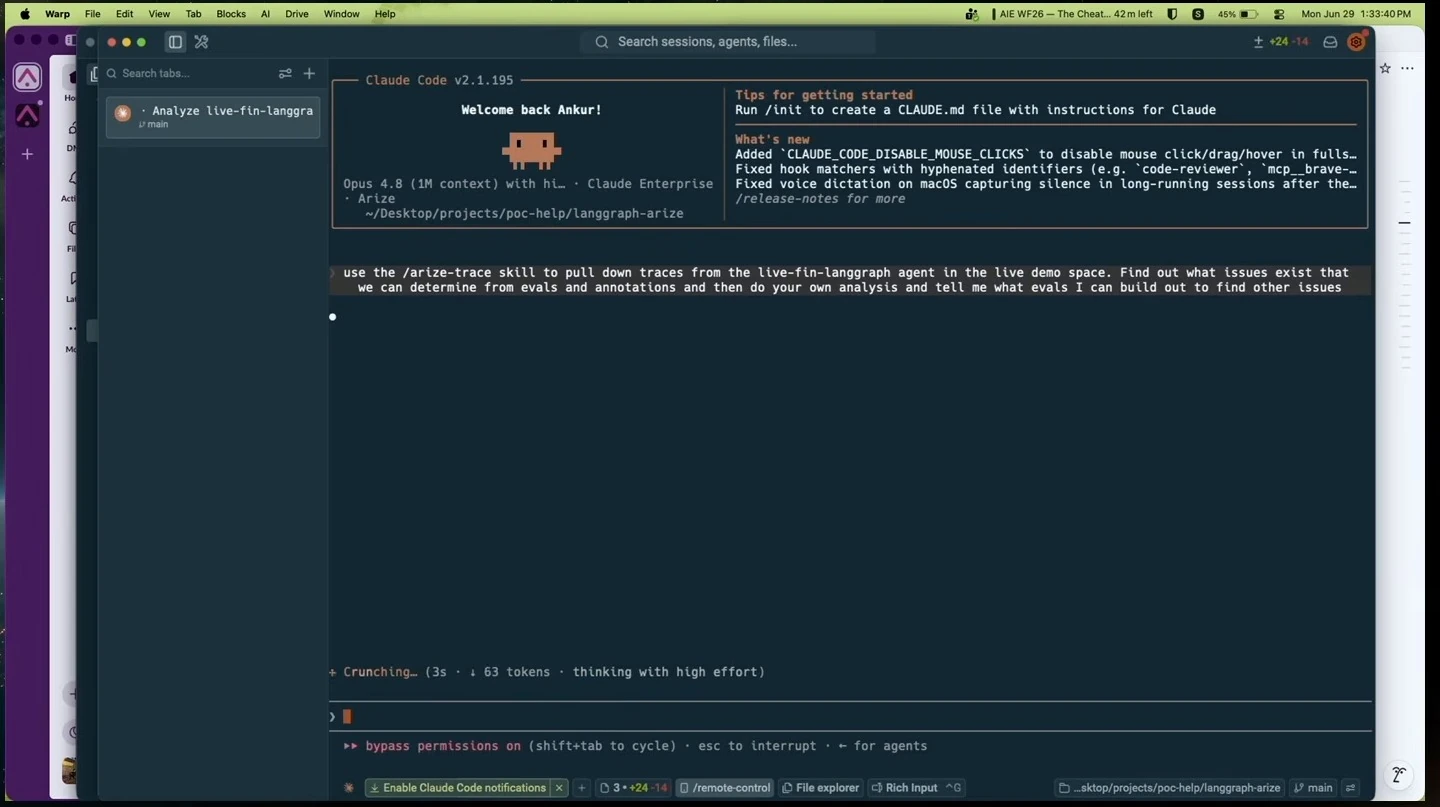Select the Analyze live-fin-langgra tab

(x=213, y=116)
